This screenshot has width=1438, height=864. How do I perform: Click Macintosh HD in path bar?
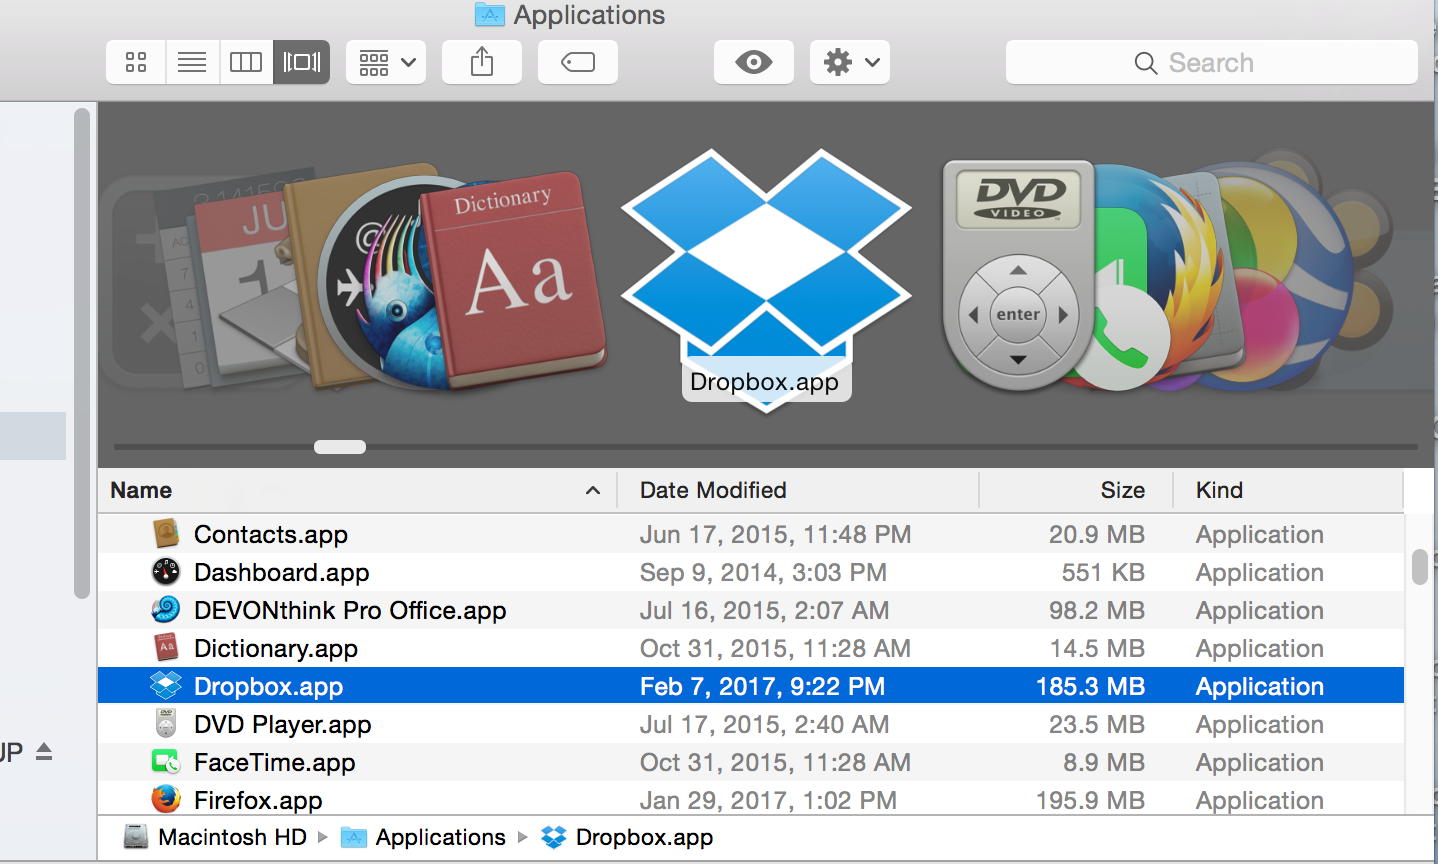tap(232, 837)
